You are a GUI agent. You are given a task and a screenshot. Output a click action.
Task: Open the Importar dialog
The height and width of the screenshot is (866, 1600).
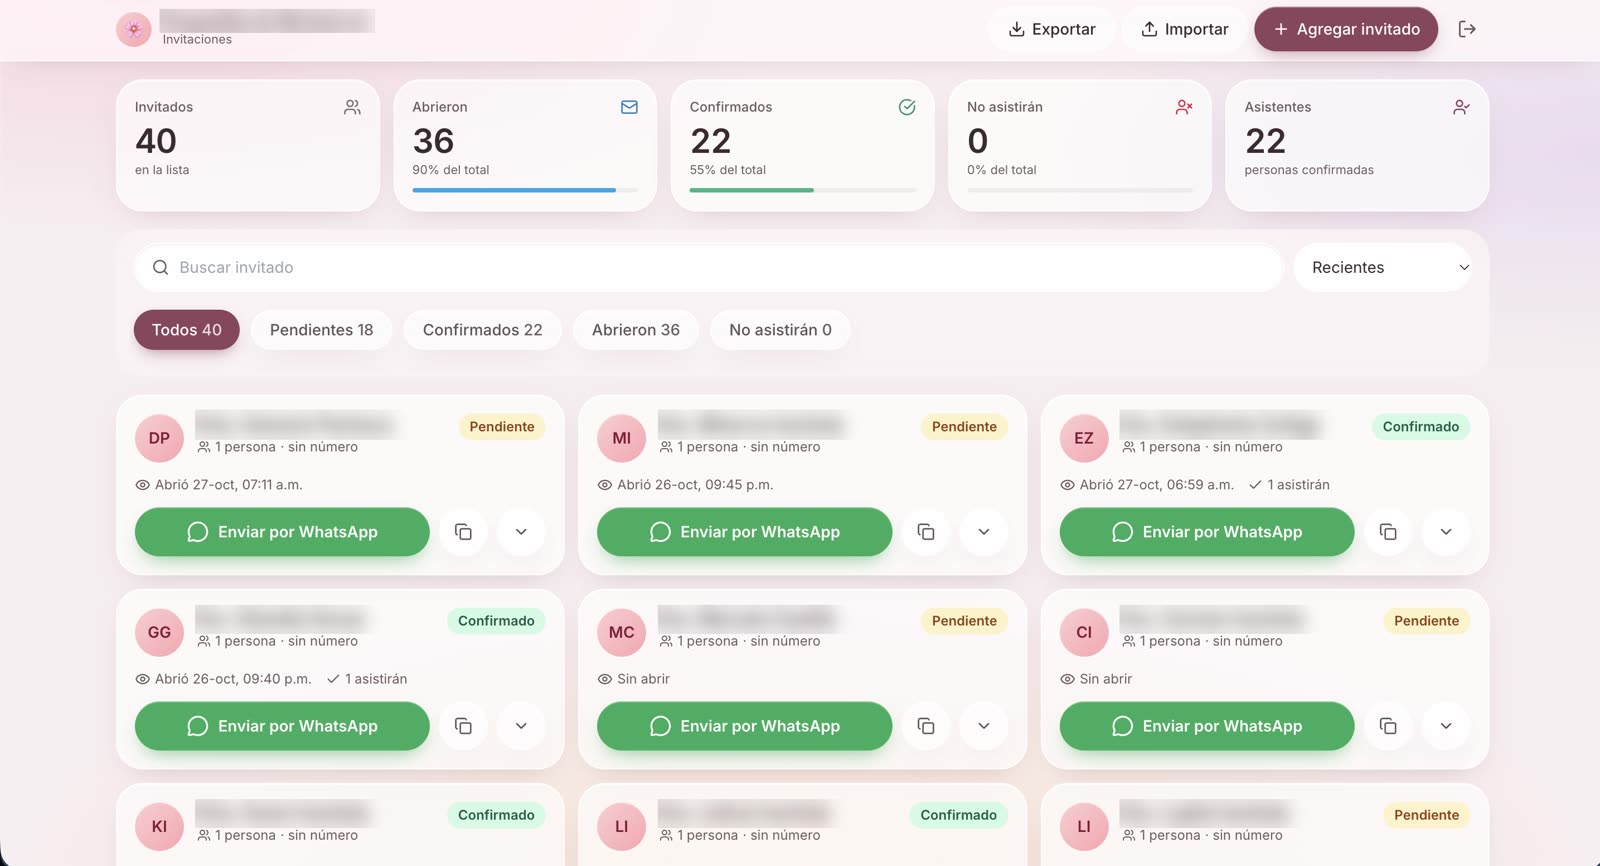(x=1185, y=29)
